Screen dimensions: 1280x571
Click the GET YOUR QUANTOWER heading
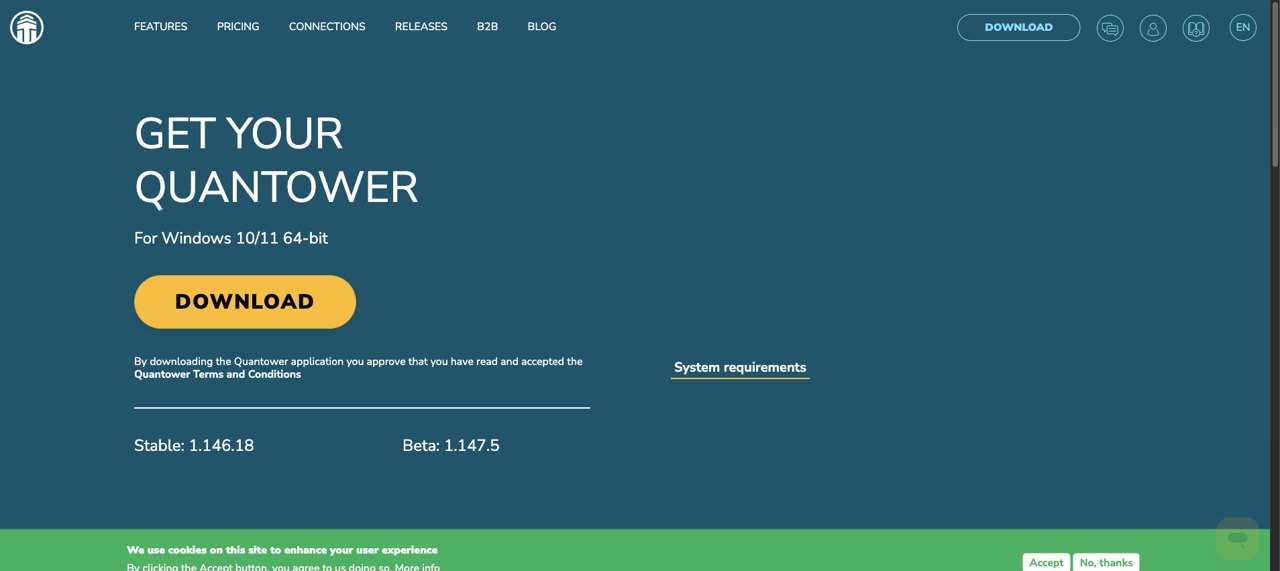coord(276,160)
